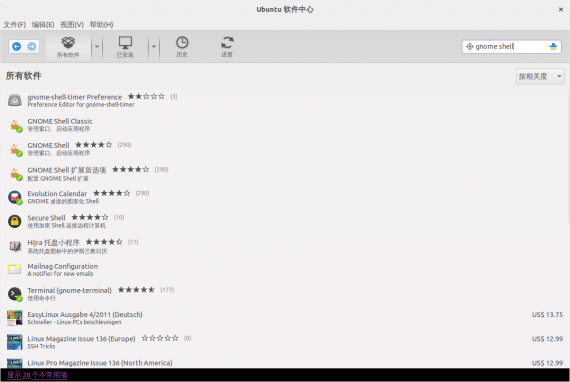Select the Evolution Calendar entry title

click(57, 193)
